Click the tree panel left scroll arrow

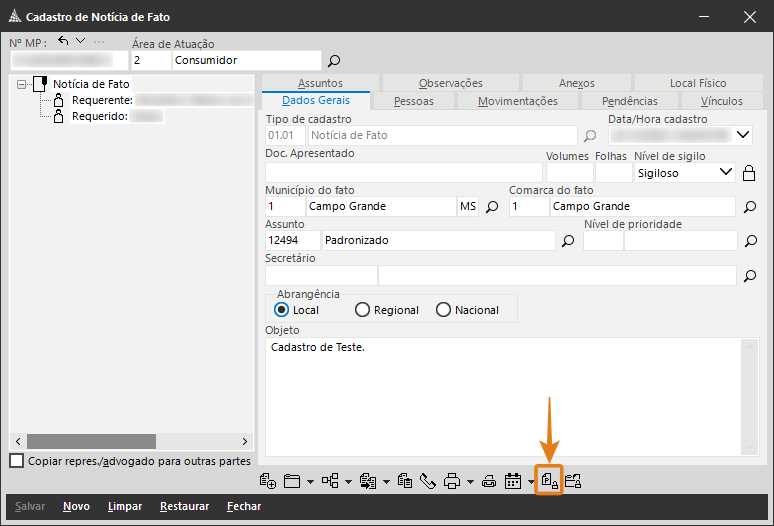(18, 441)
